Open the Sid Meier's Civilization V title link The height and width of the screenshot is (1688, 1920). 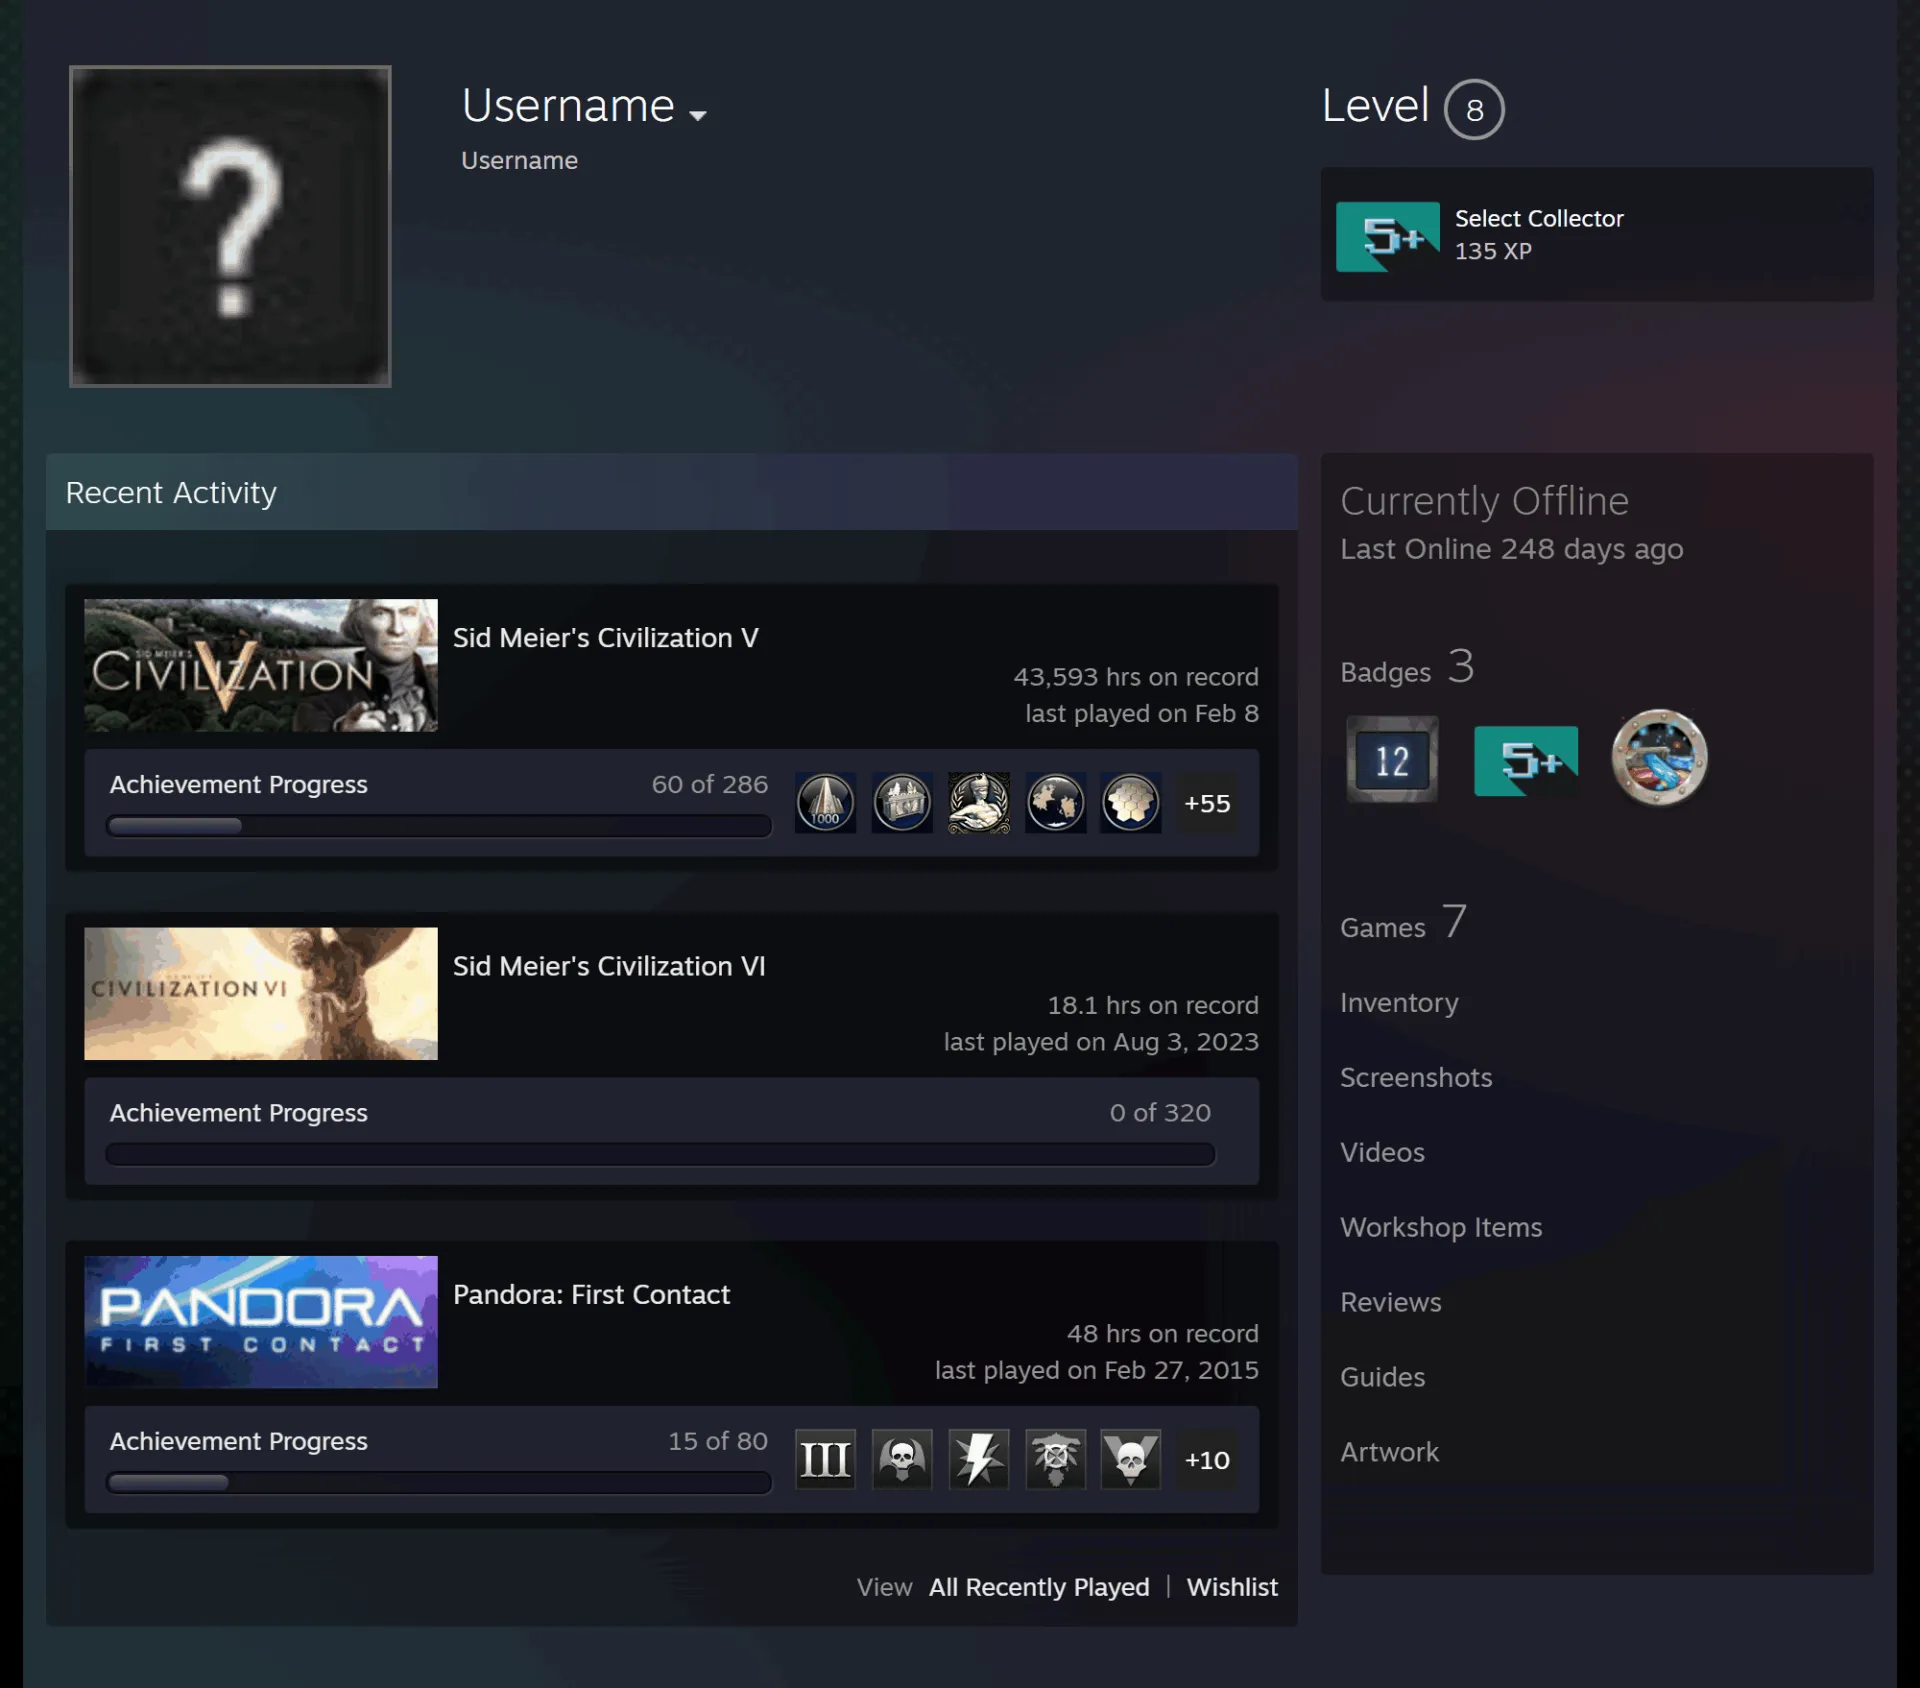pyautogui.click(x=605, y=638)
